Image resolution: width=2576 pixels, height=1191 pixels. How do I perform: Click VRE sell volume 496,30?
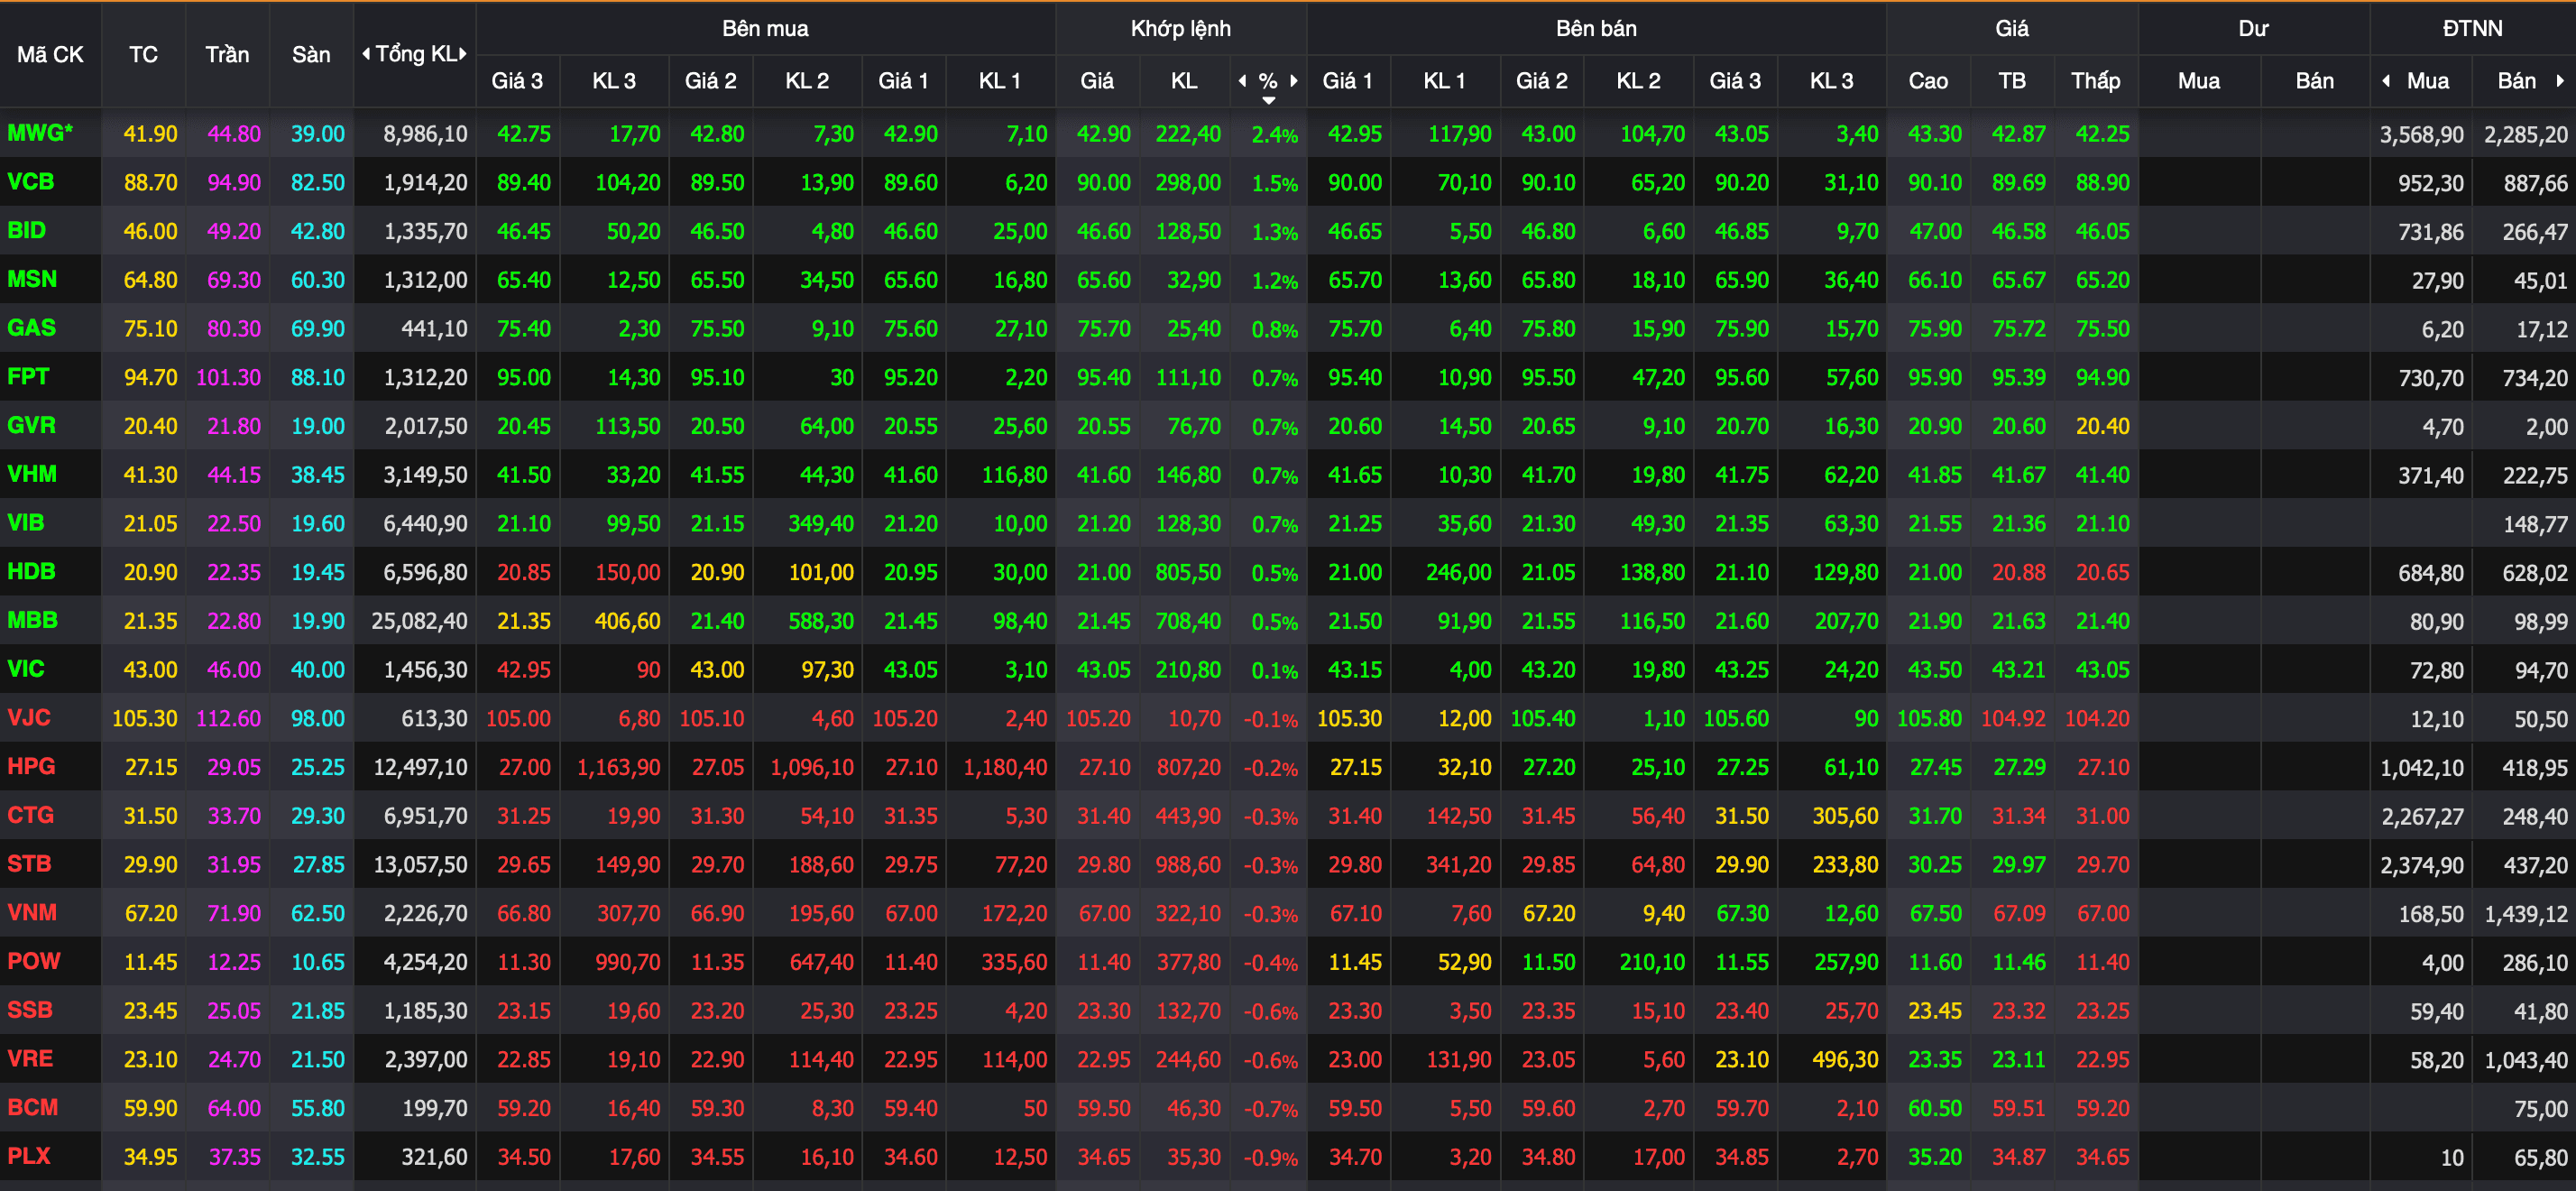[x=1845, y=1060]
